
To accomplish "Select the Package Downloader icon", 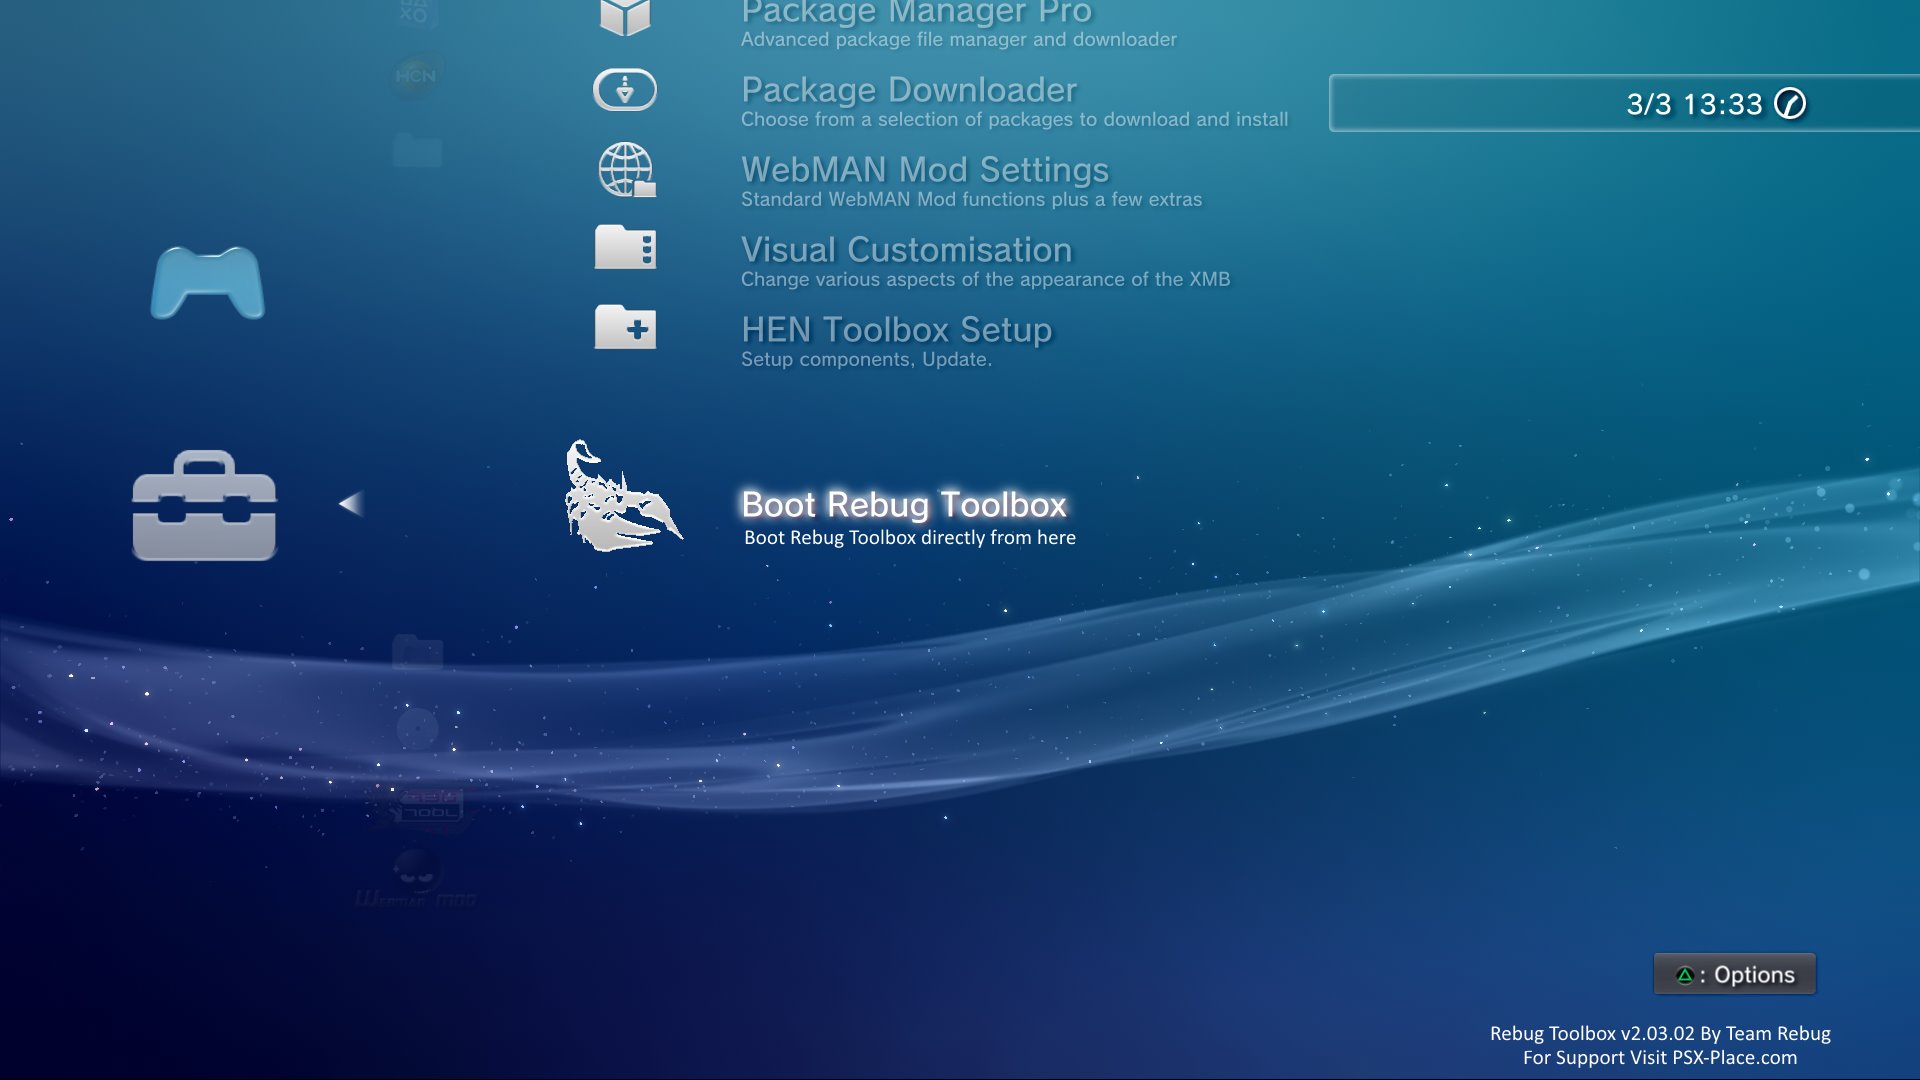I will point(625,90).
